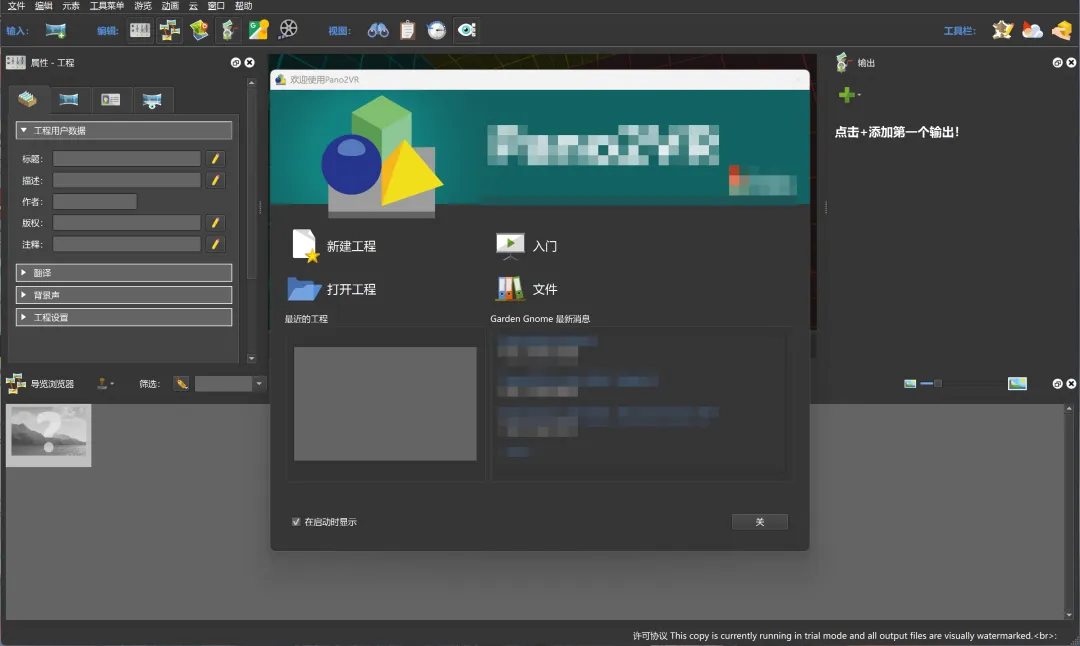Screen dimensions: 1080x646
Task: Adjust the thumbnail size slider handle
Action: (x=937, y=384)
